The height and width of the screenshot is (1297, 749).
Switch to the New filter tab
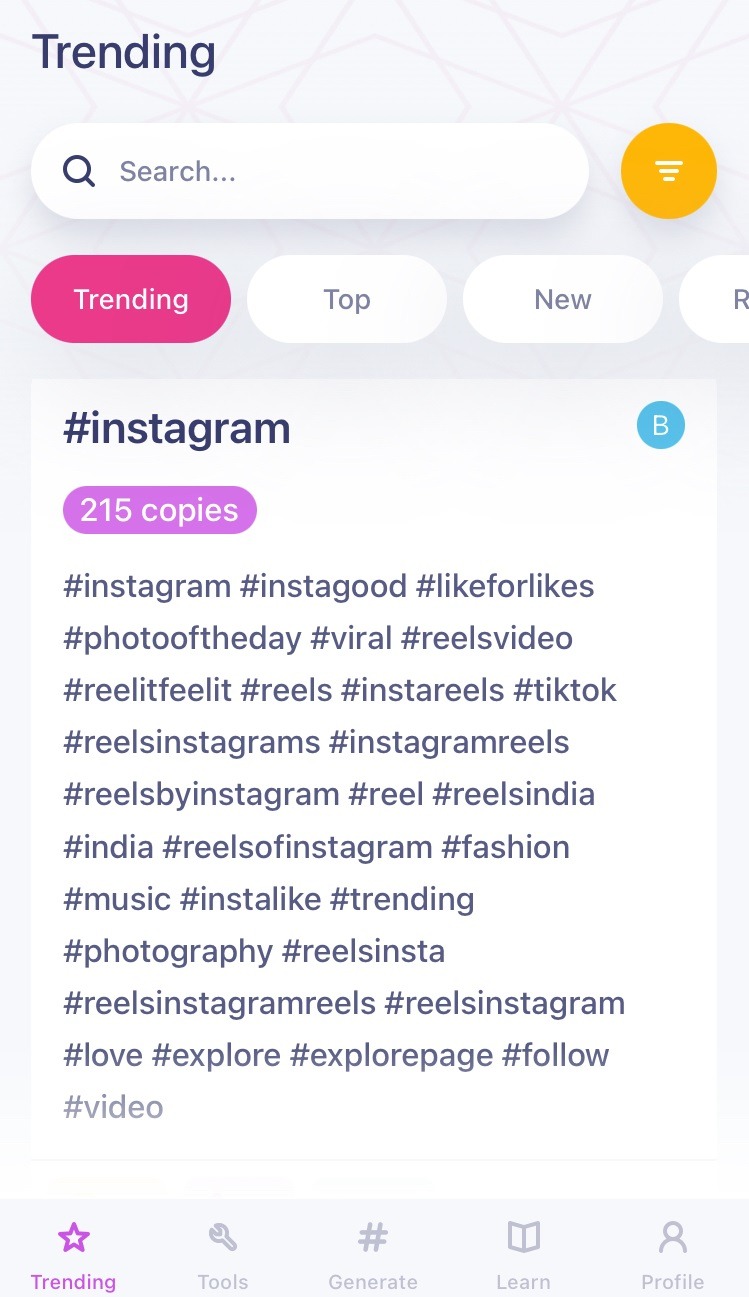[x=562, y=299]
